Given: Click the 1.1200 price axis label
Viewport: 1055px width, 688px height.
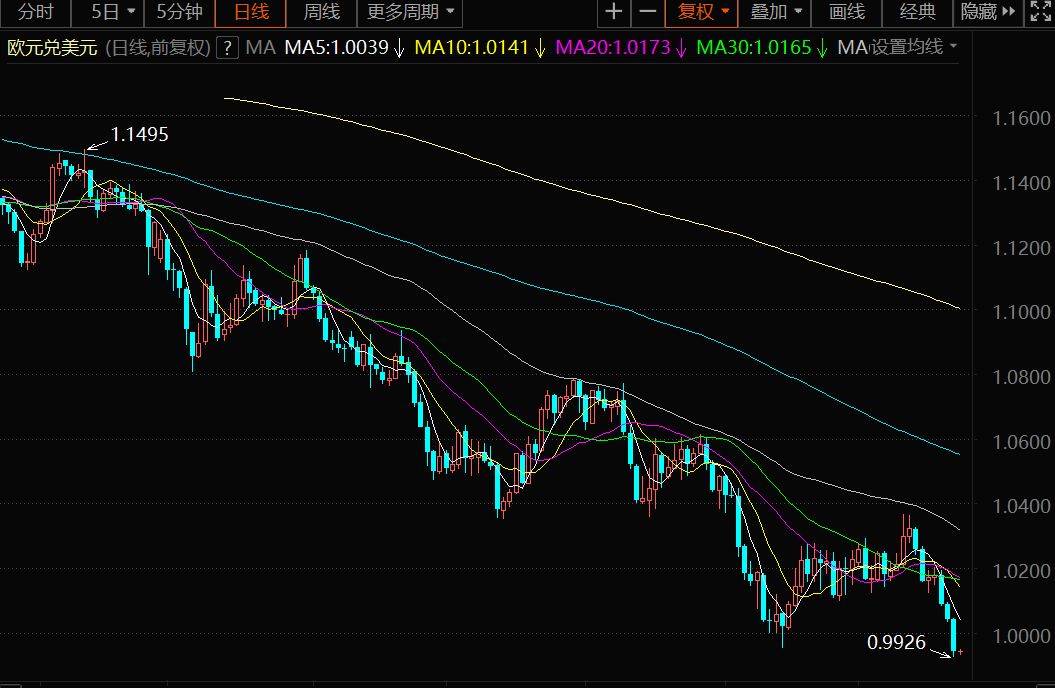Looking at the screenshot, I should click(x=1021, y=248).
